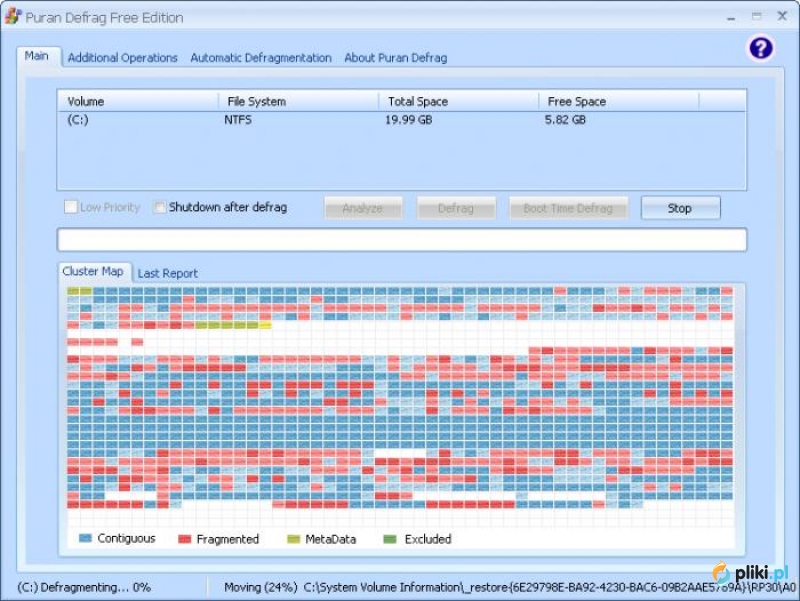Click the 5.82 GB free space value
Viewport: 800px width, 601px height.
coord(565,120)
